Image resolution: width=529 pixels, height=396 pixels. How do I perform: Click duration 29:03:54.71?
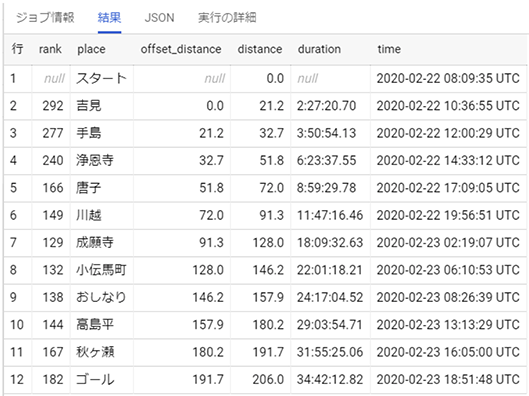[330, 324]
